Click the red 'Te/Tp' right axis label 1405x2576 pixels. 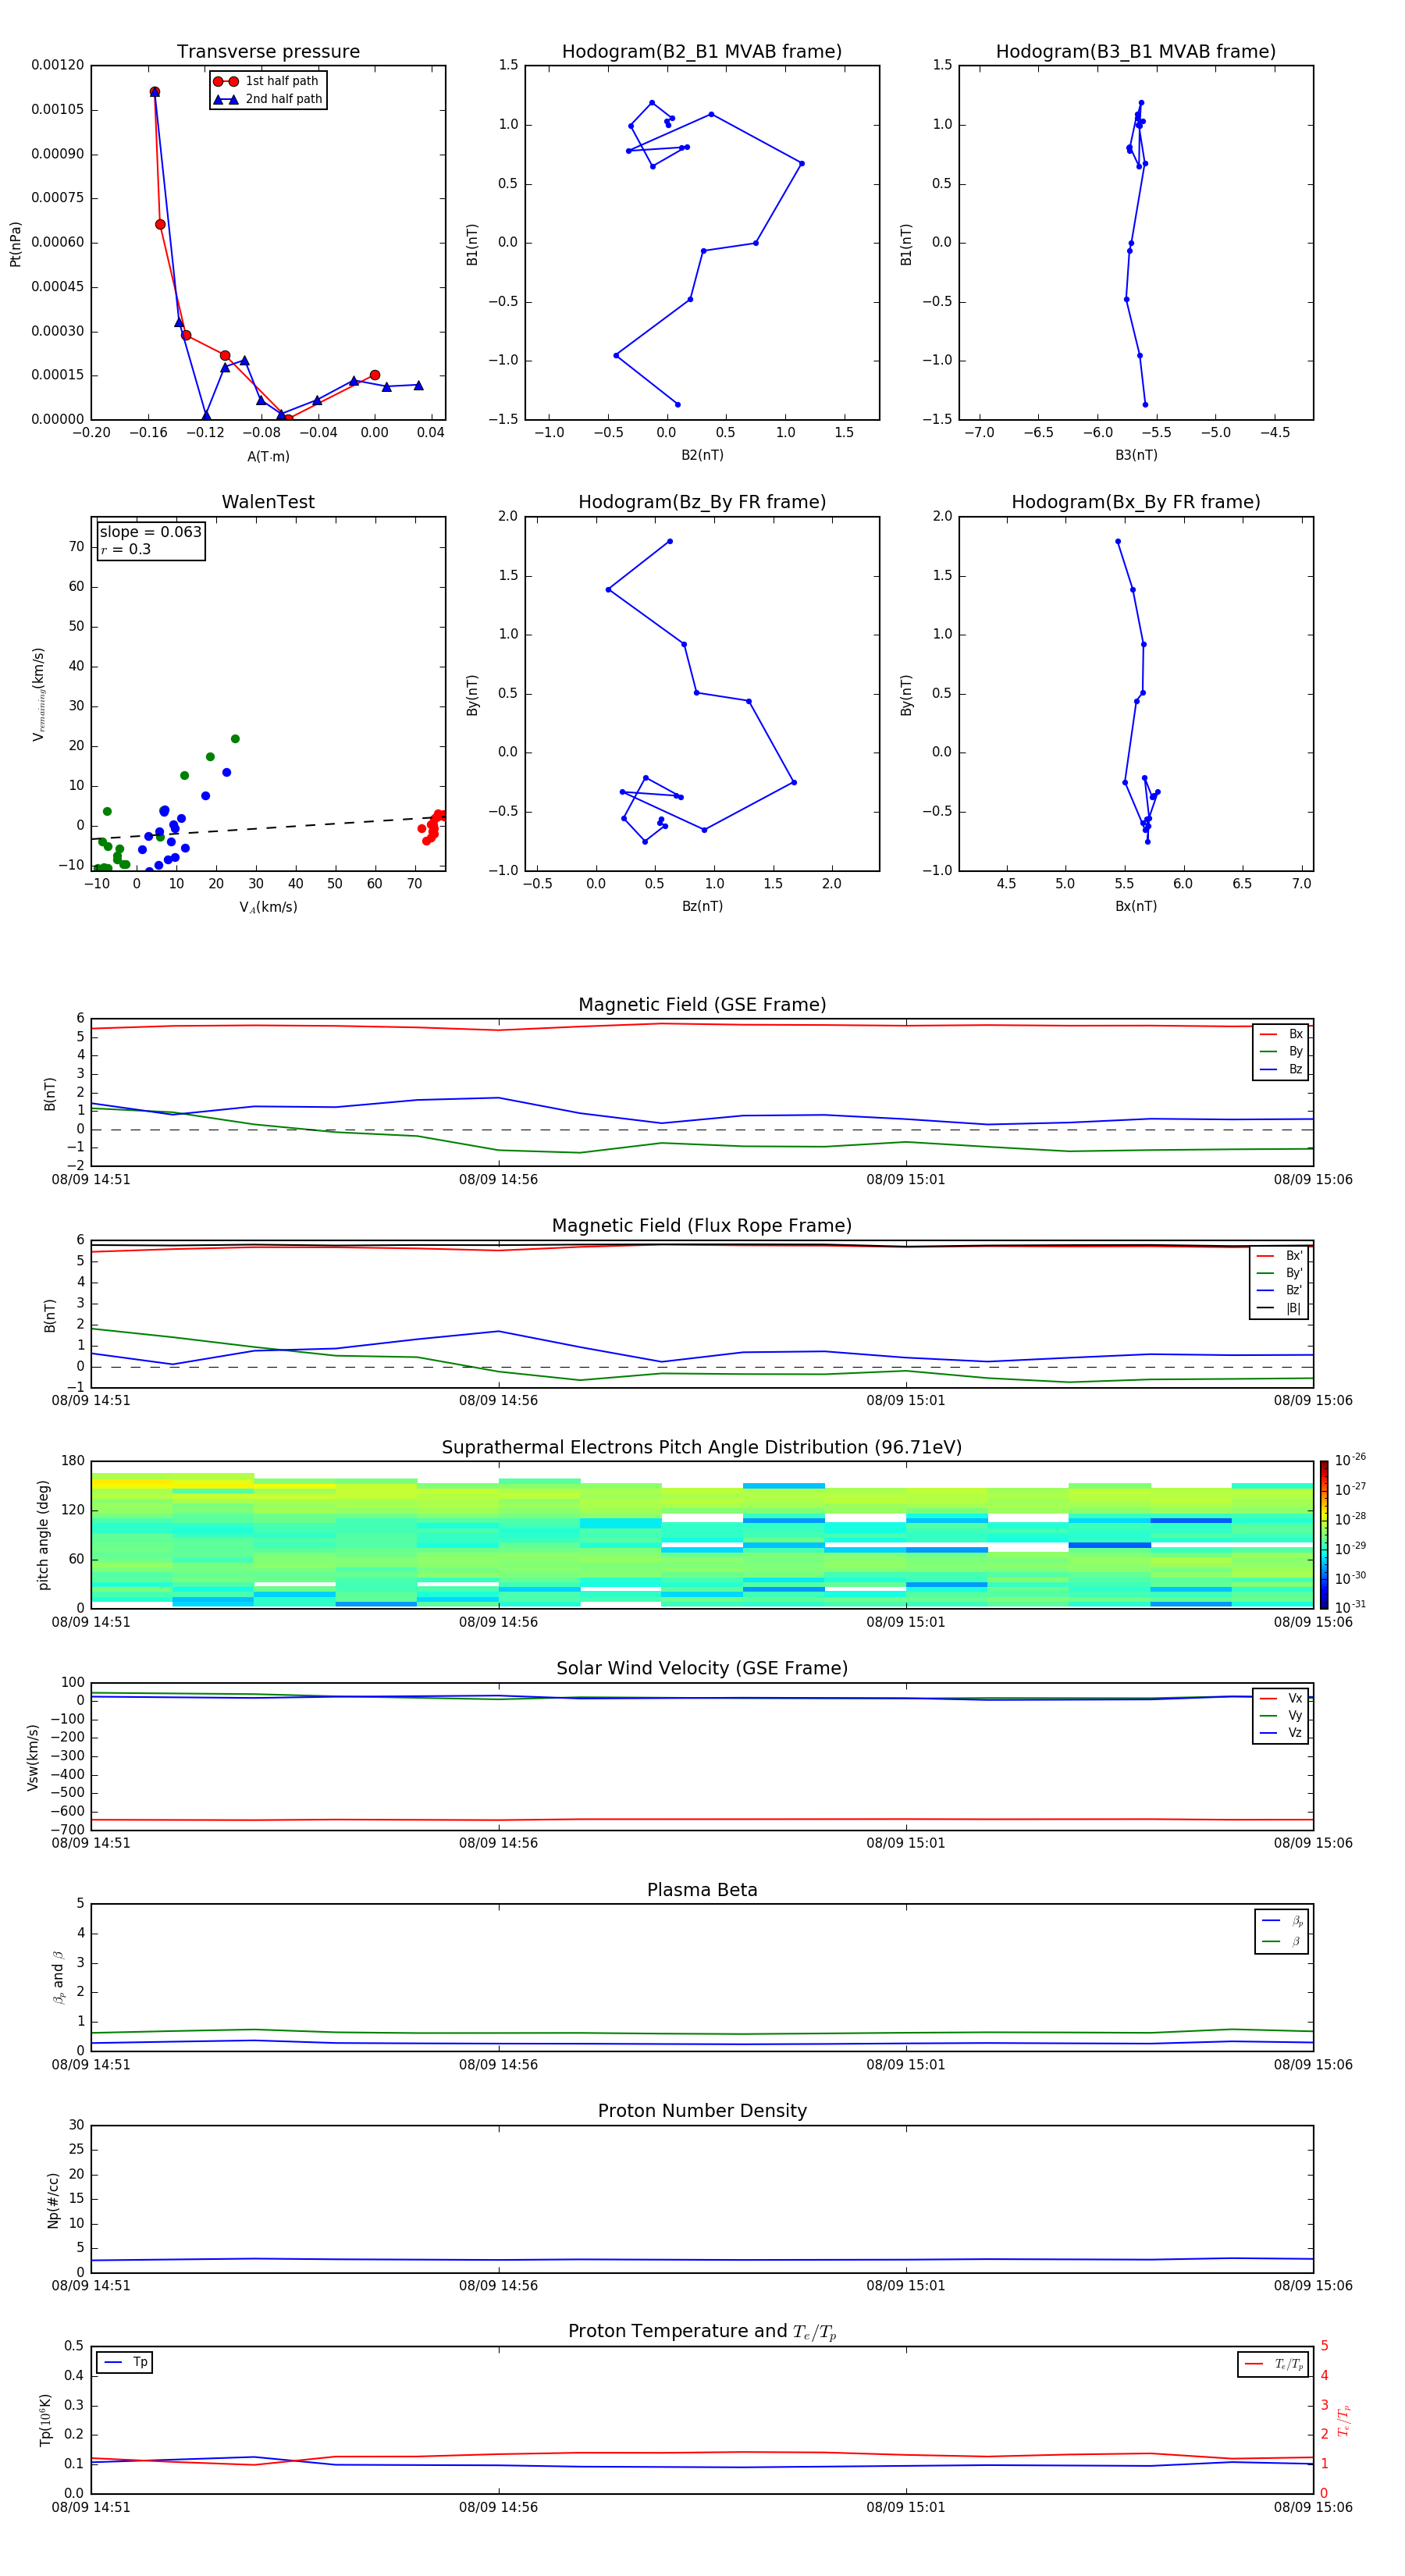click(x=1343, y=2420)
